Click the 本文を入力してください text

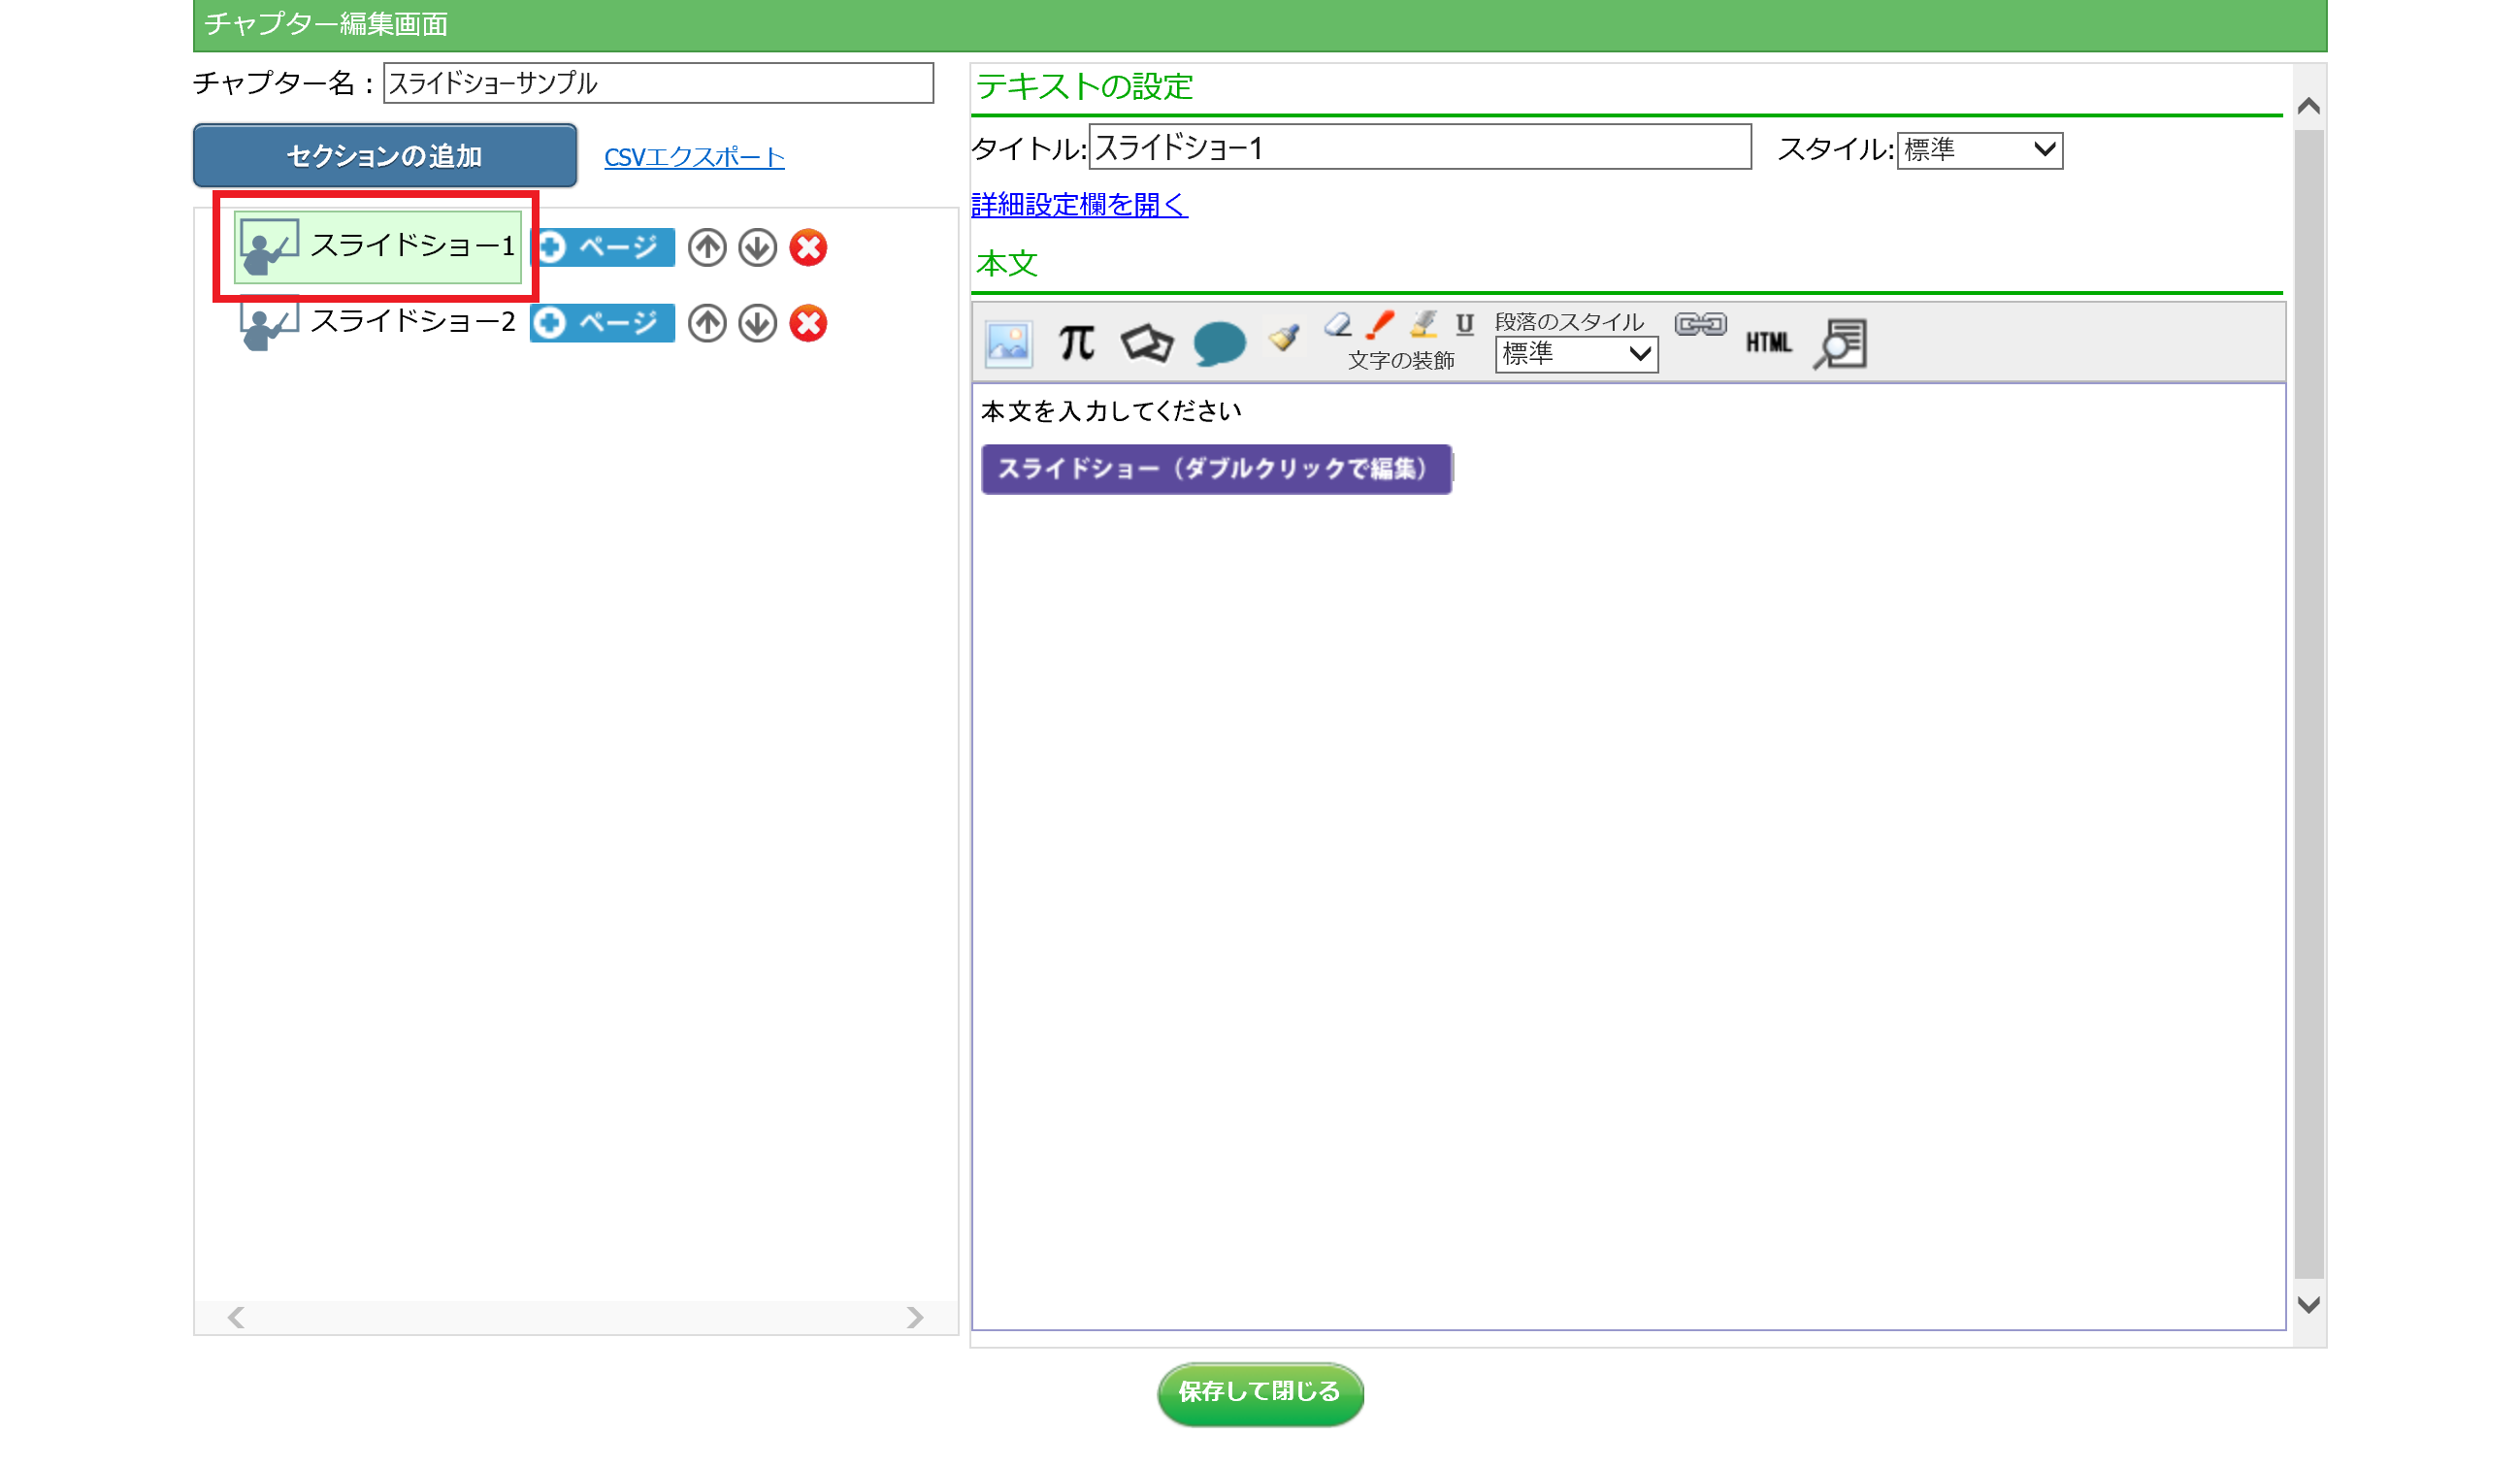point(1111,411)
